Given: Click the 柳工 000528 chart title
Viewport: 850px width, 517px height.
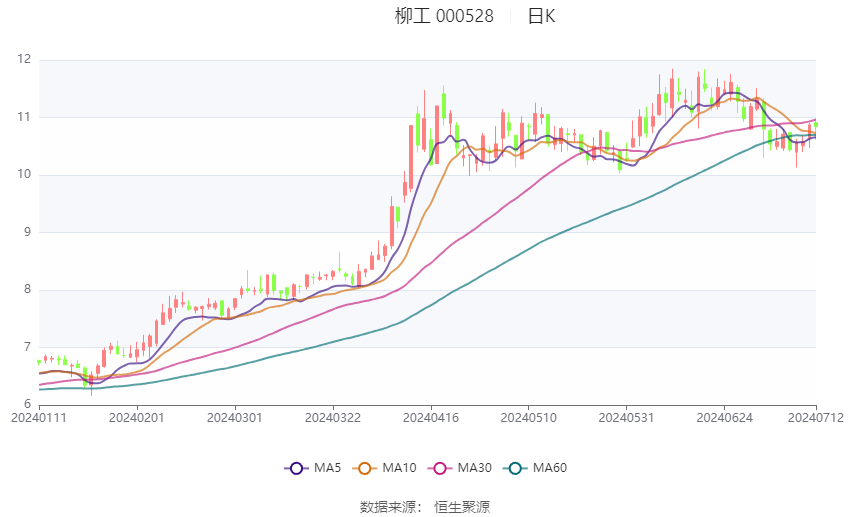Looking at the screenshot, I should pyautogui.click(x=444, y=16).
